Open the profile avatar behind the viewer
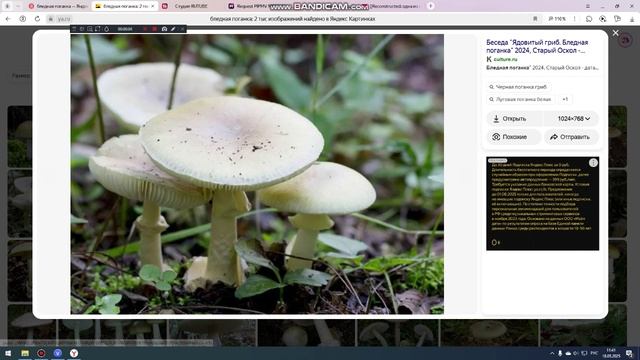 tap(625, 40)
